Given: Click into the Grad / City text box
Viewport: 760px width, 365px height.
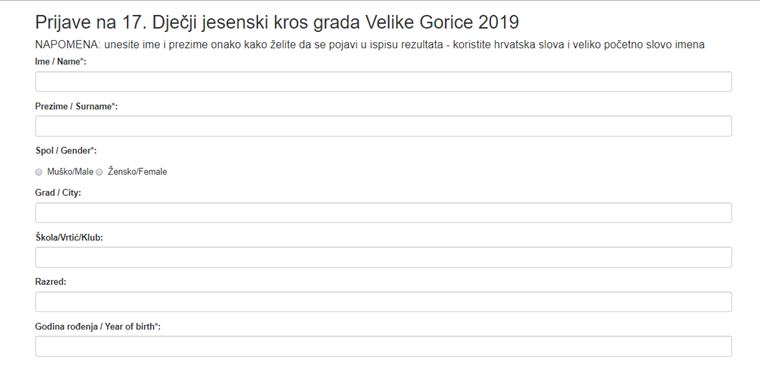Looking at the screenshot, I should coord(383,213).
